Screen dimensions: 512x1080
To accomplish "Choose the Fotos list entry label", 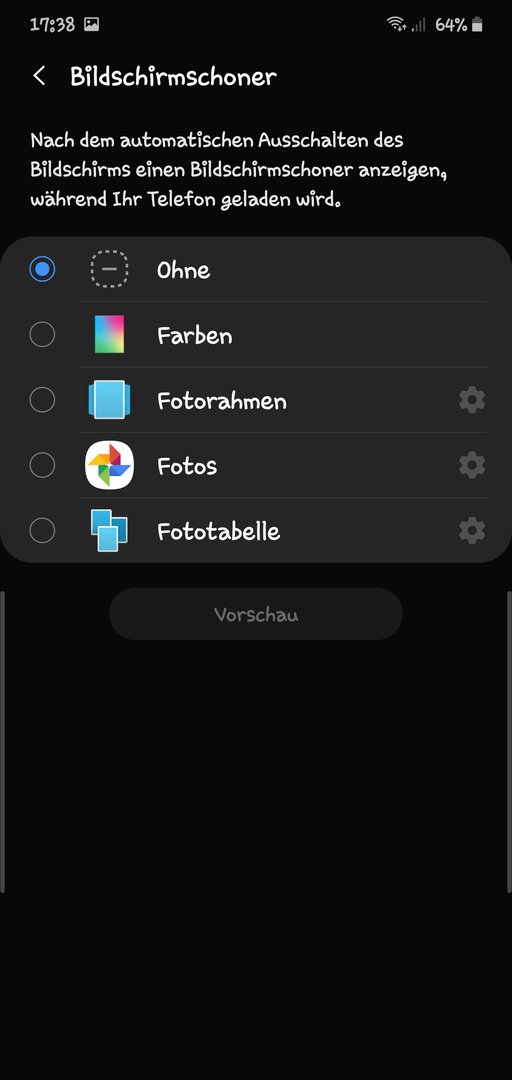I will pos(187,466).
